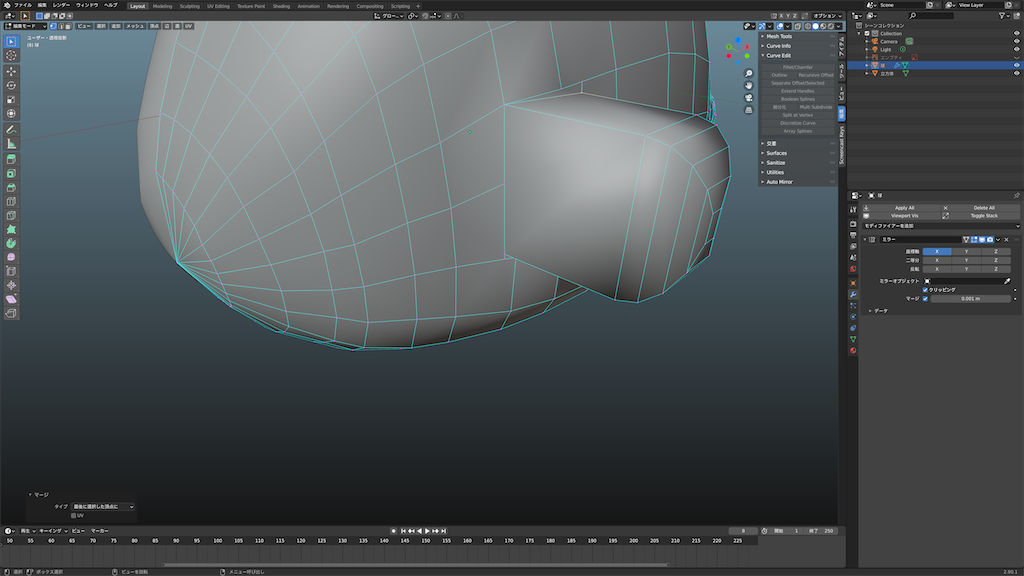Click the zoom magnifier viewport gizmo
Image resolution: width=1024 pixels, height=576 pixels.
point(748,73)
